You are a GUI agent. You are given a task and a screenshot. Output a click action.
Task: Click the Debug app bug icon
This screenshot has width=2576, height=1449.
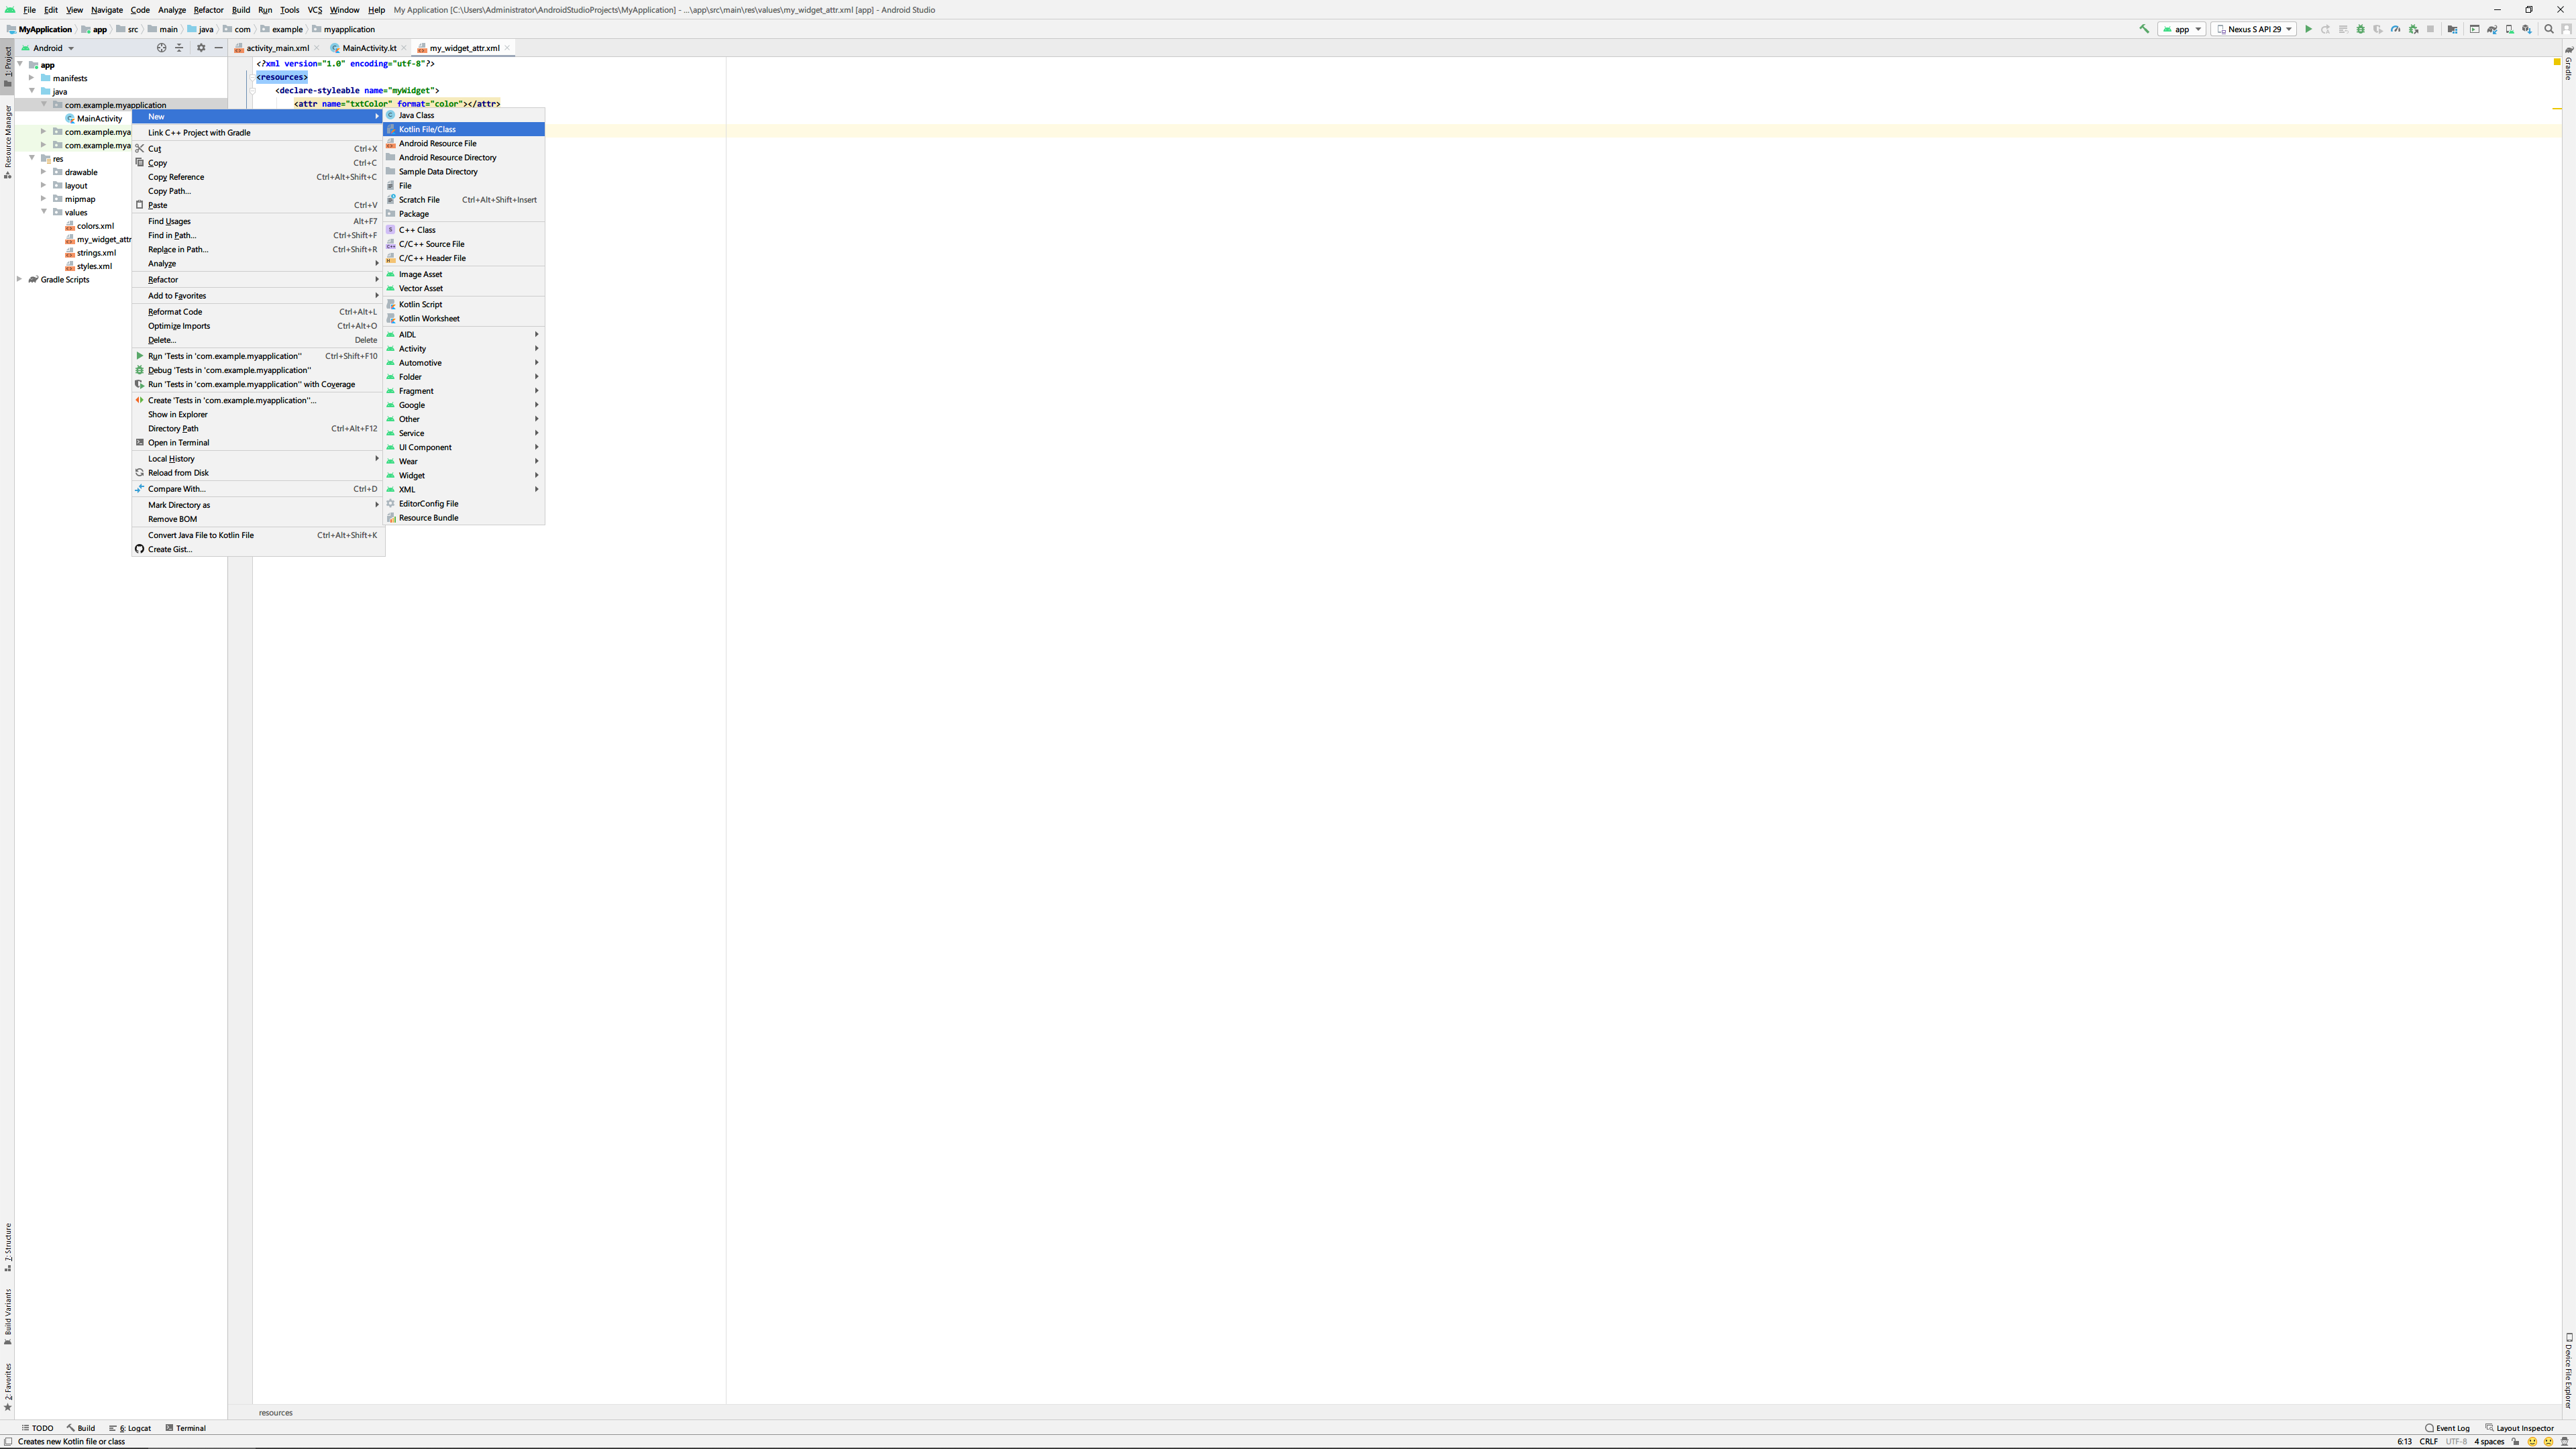2361,29
